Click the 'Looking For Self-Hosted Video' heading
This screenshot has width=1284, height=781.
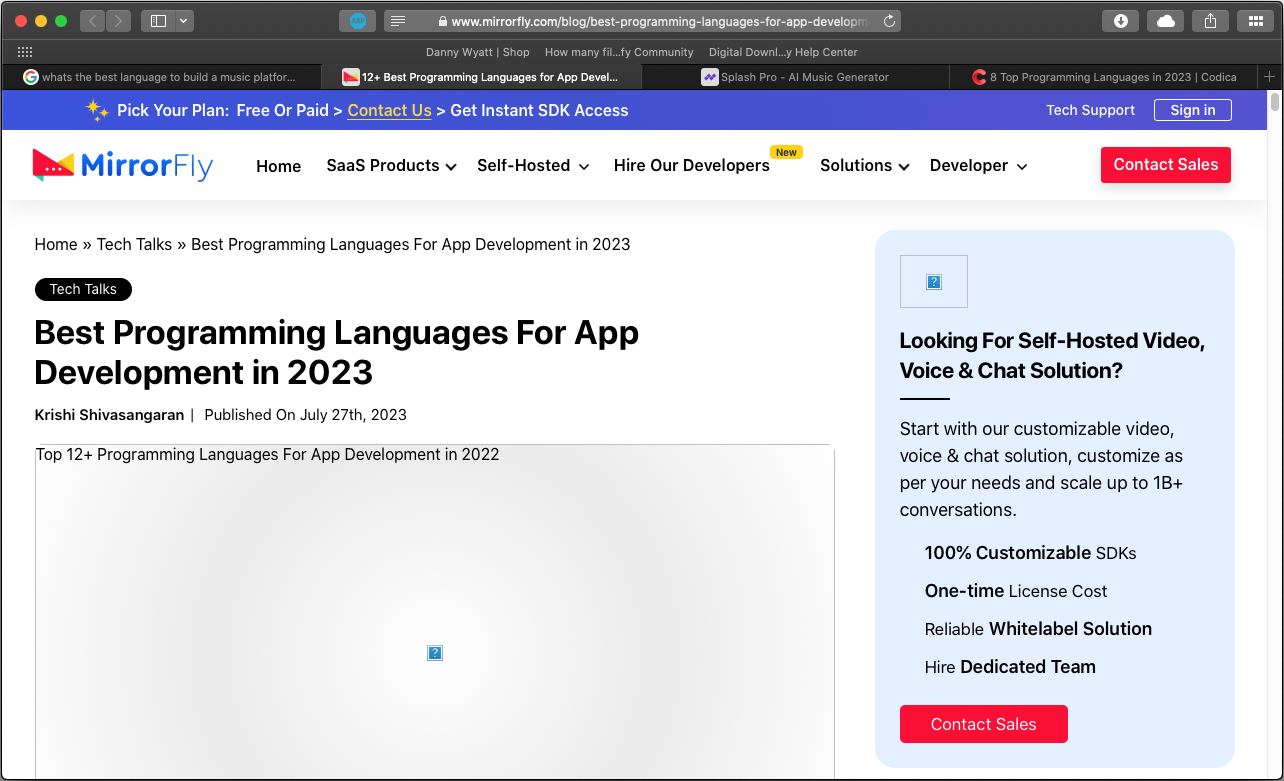pyautogui.click(x=1052, y=356)
